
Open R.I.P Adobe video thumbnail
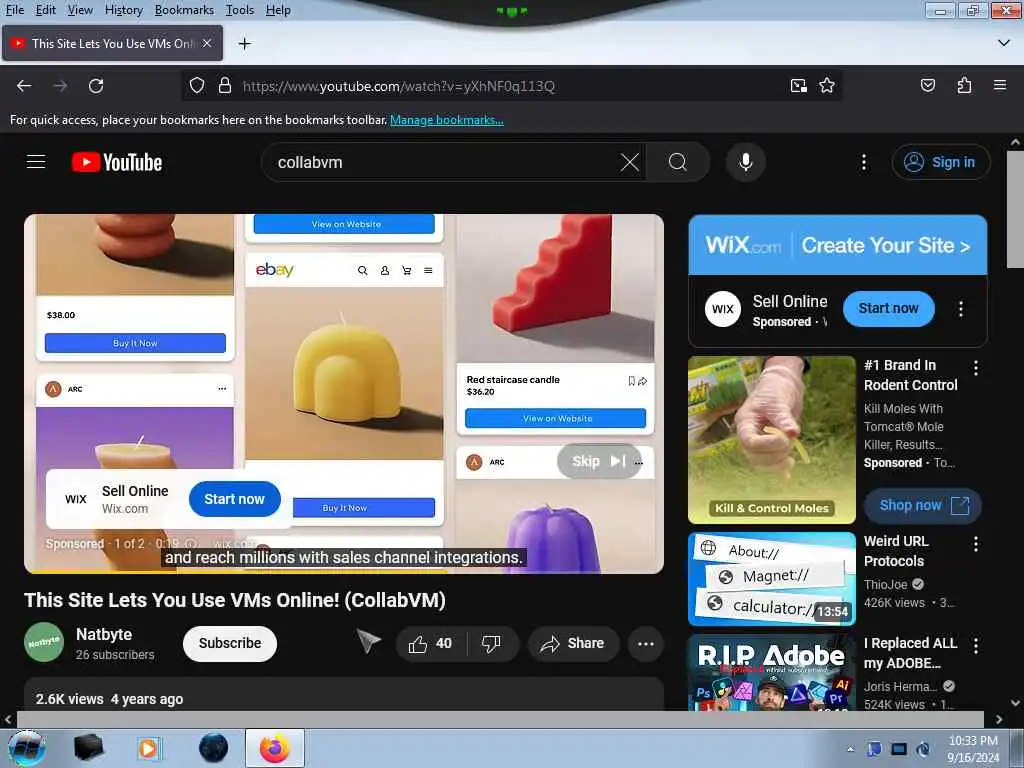772,673
